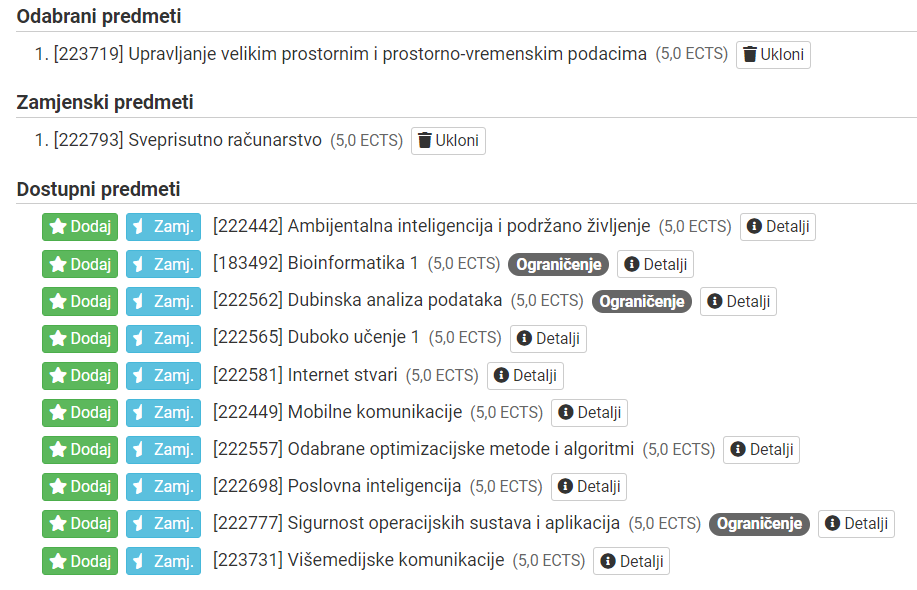Show Ograničenje badge for Dubinska analiza podataka

point(642,301)
